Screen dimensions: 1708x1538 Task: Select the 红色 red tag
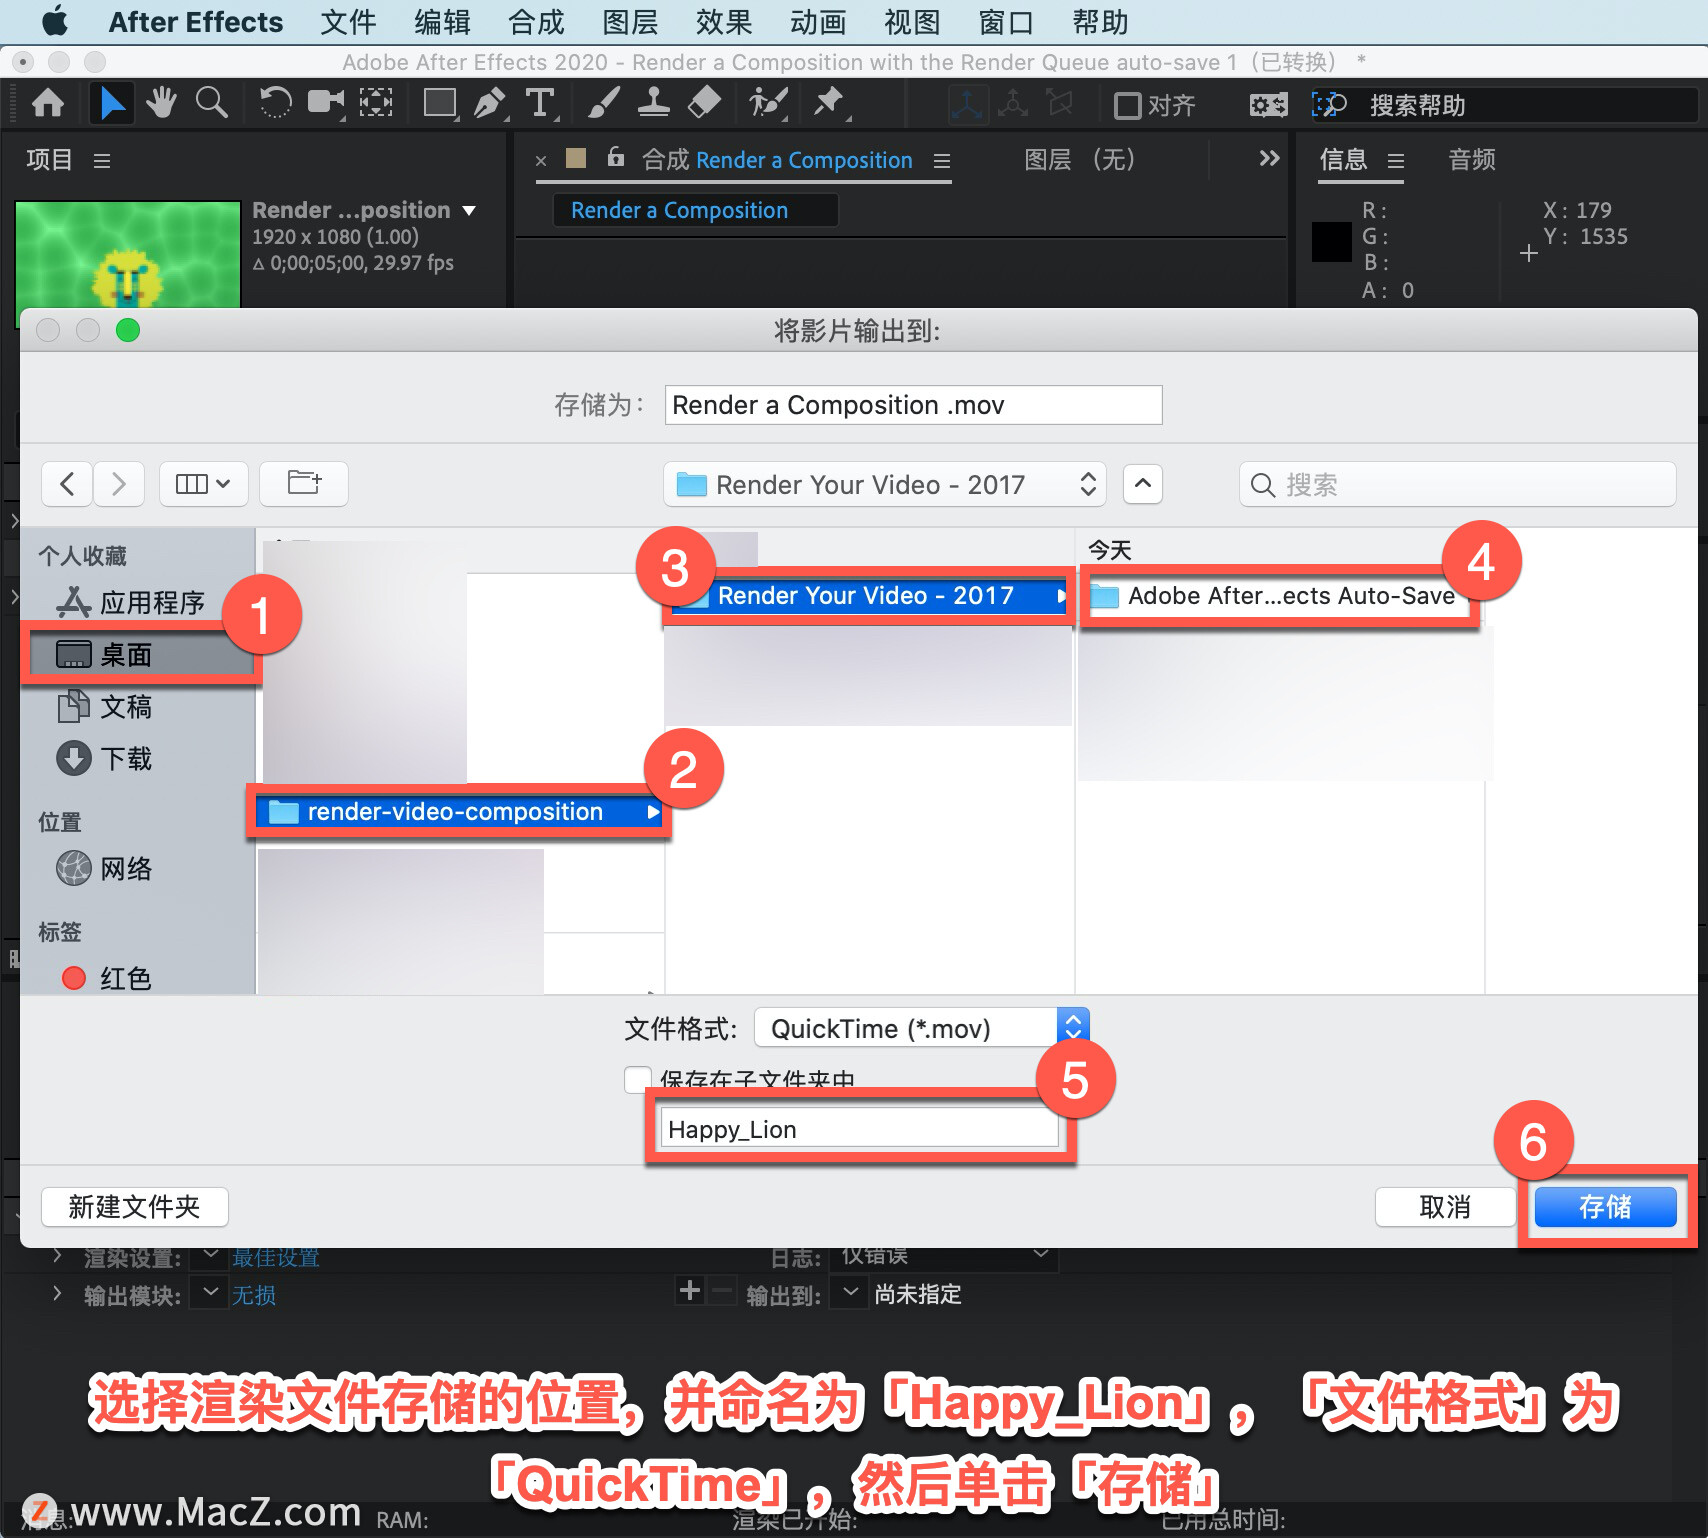pos(126,978)
